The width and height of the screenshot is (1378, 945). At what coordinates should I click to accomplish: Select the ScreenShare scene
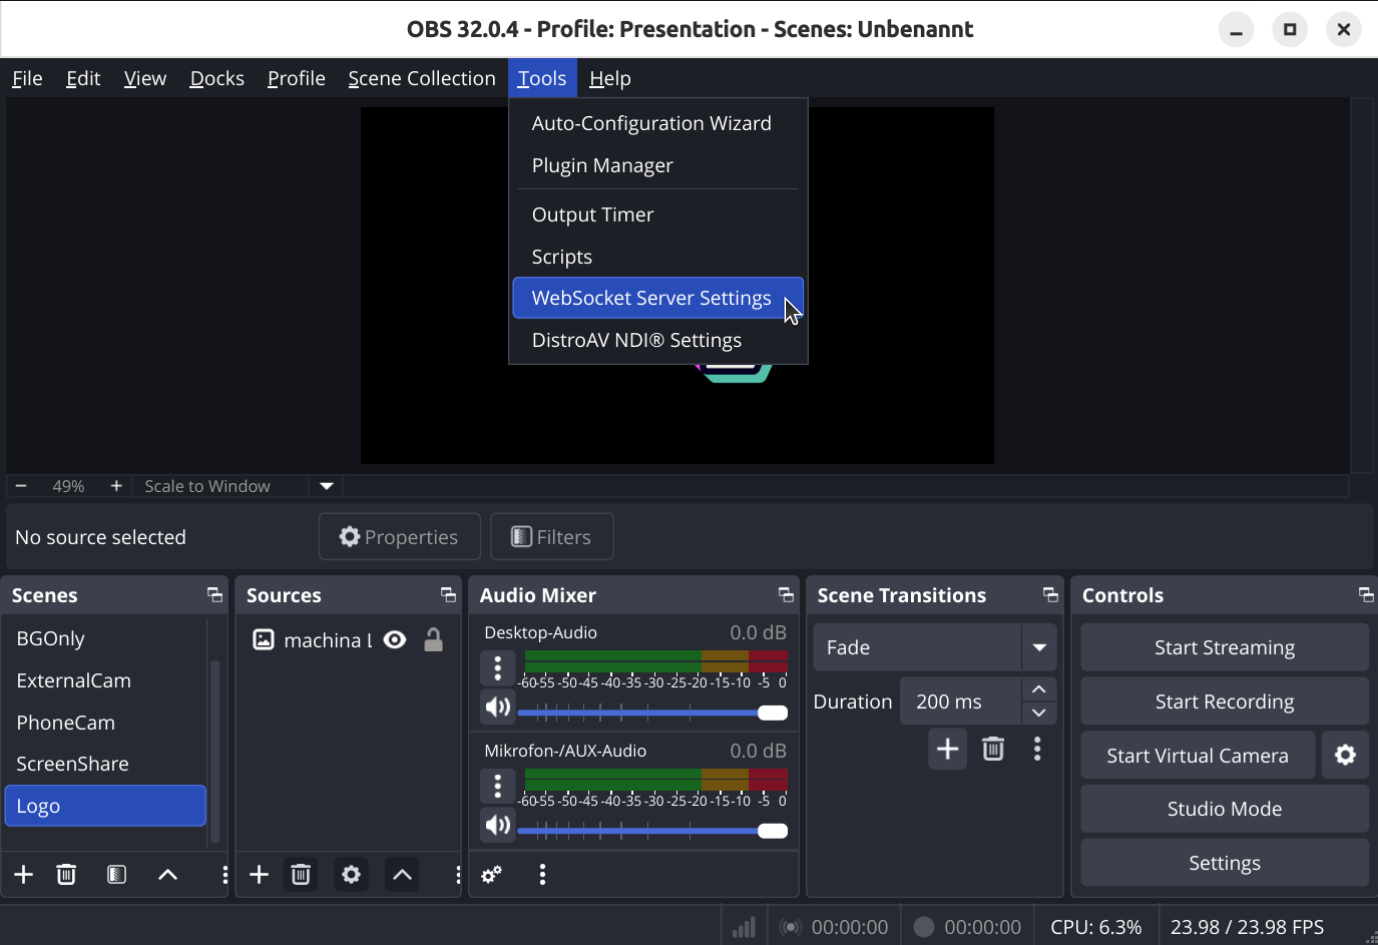pos(72,763)
